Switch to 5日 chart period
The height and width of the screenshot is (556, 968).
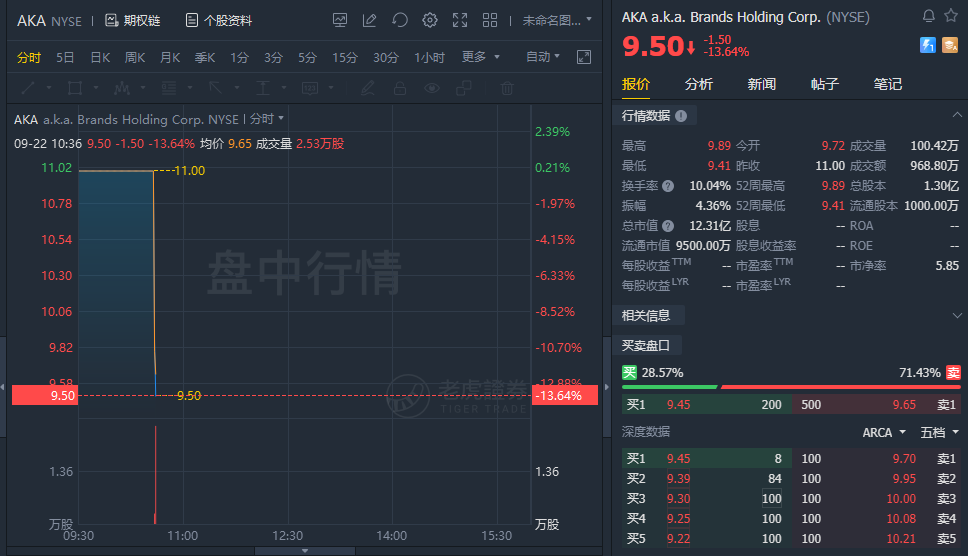pyautogui.click(x=65, y=57)
